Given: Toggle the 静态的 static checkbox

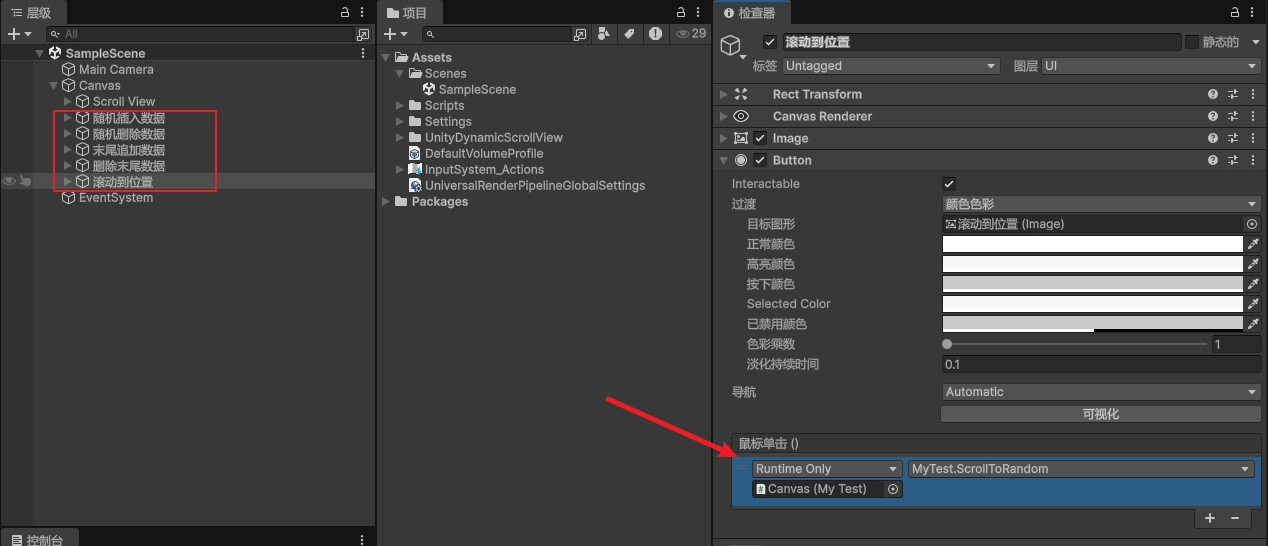Looking at the screenshot, I should pos(1191,42).
